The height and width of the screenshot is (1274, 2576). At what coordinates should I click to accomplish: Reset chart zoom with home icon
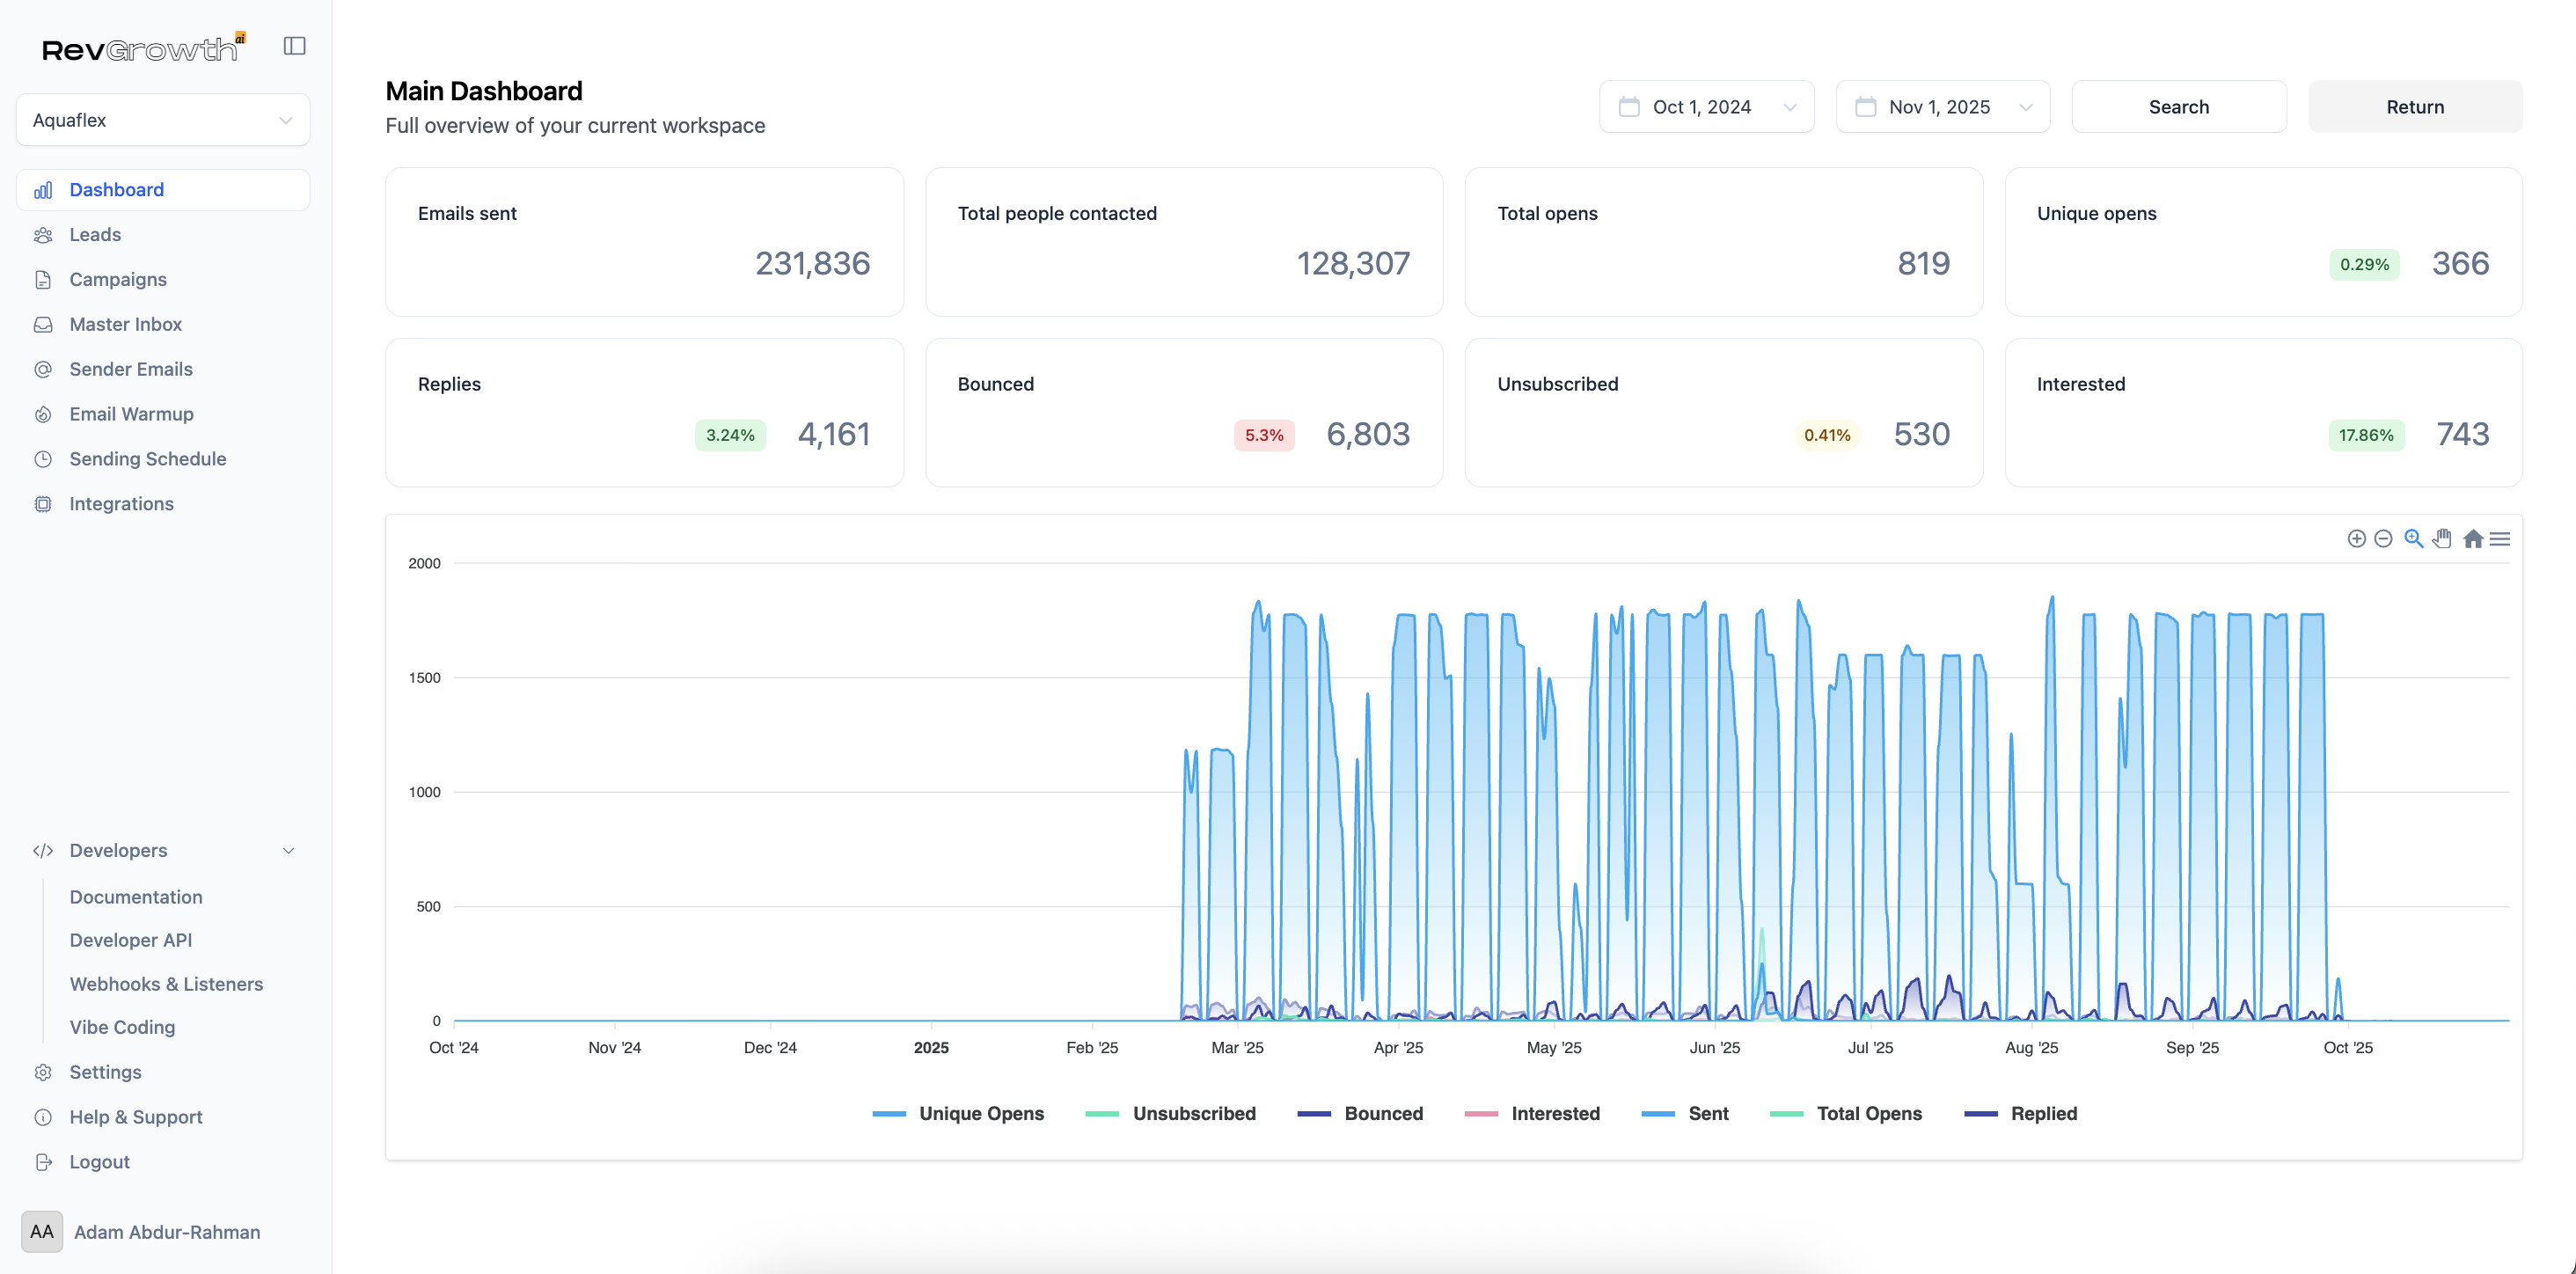pos(2472,539)
